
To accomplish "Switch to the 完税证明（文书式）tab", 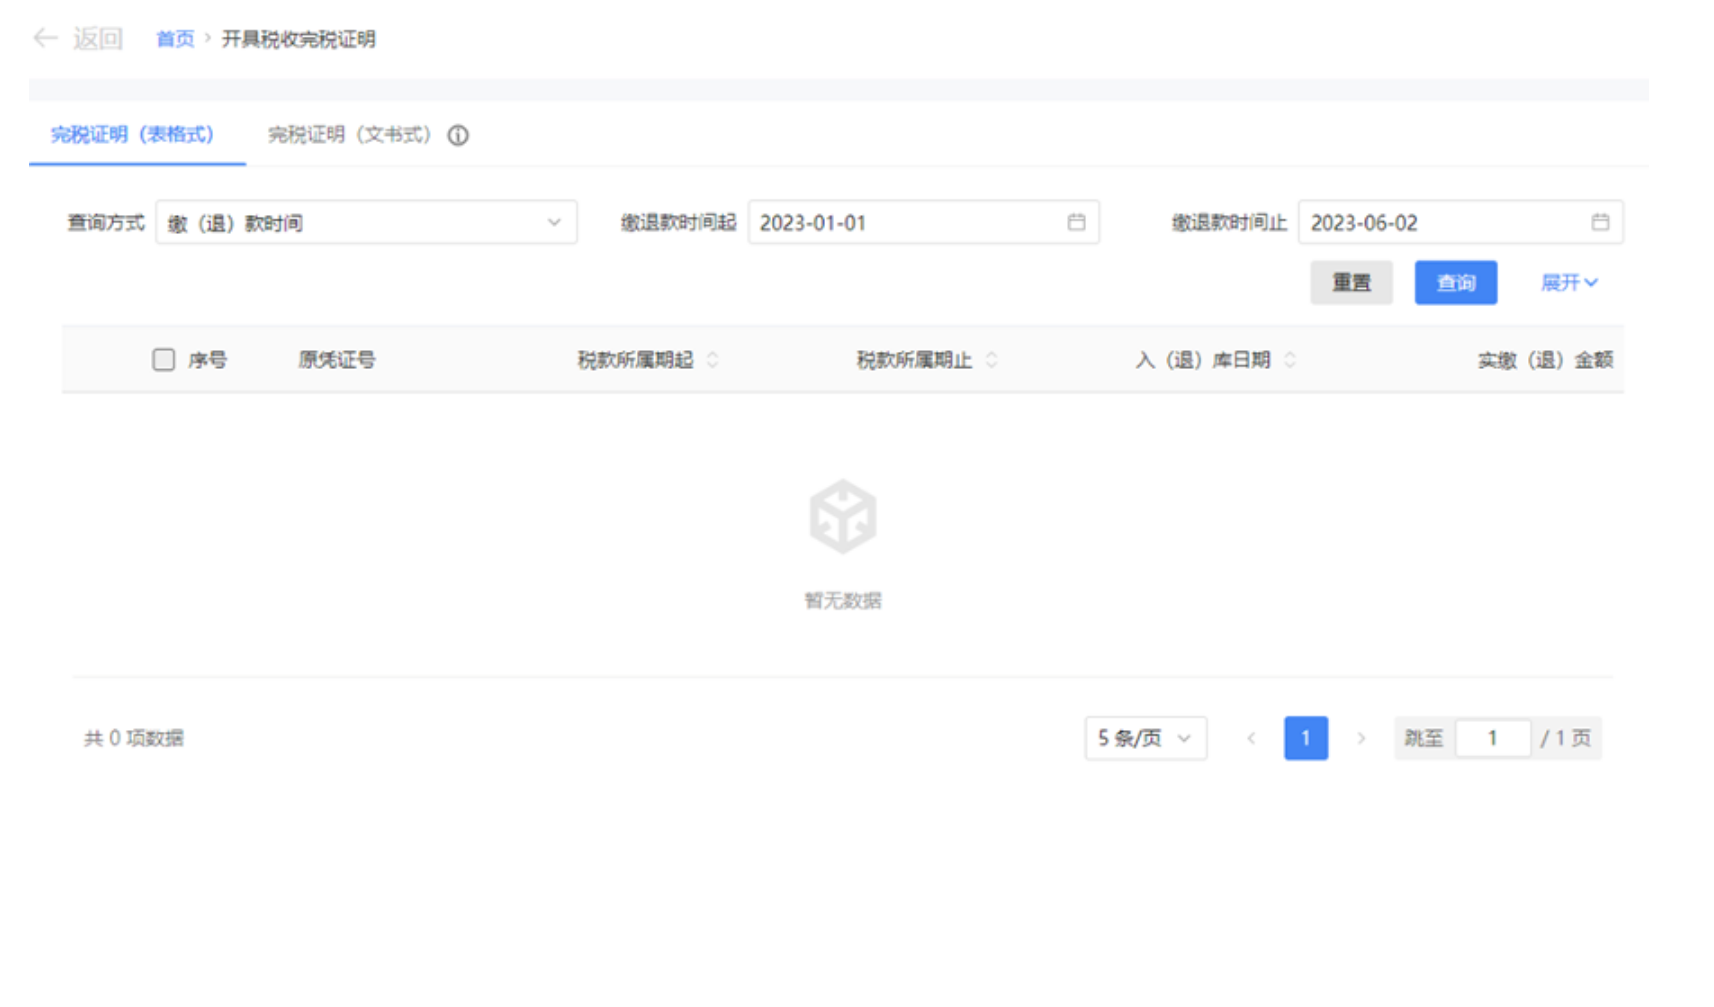I will 348,135.
